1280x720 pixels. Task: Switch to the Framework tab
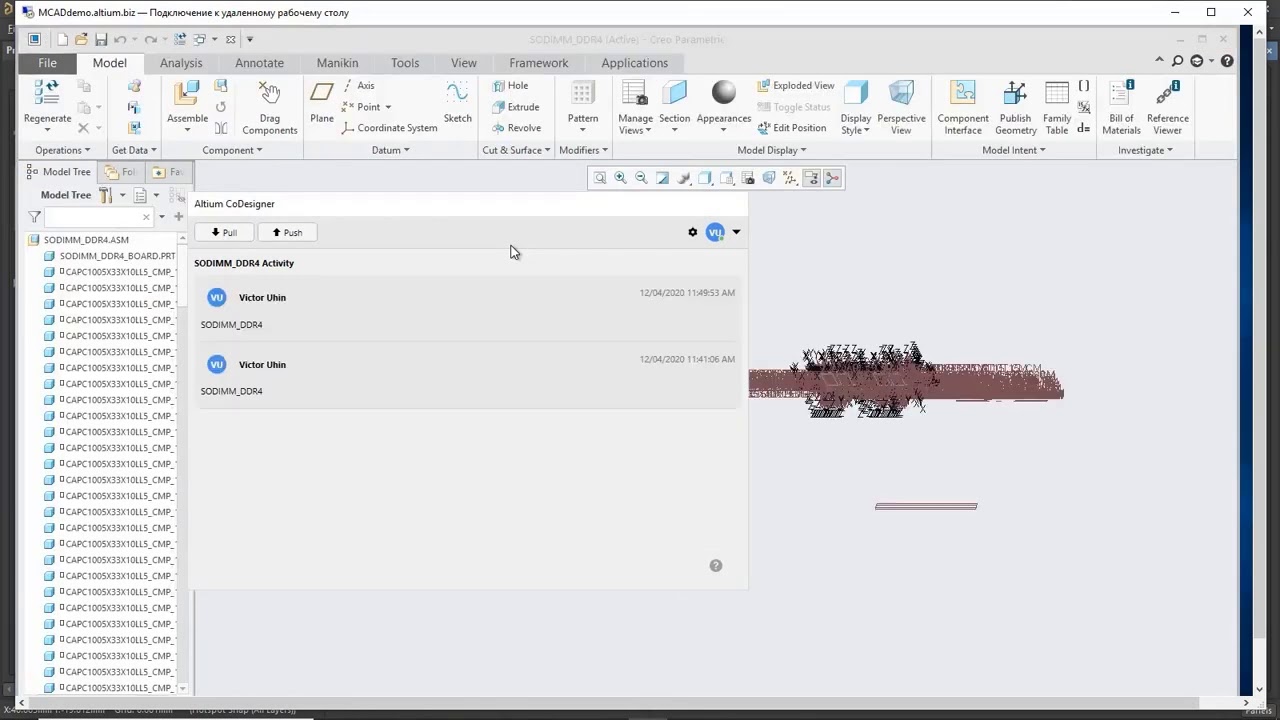click(x=538, y=63)
